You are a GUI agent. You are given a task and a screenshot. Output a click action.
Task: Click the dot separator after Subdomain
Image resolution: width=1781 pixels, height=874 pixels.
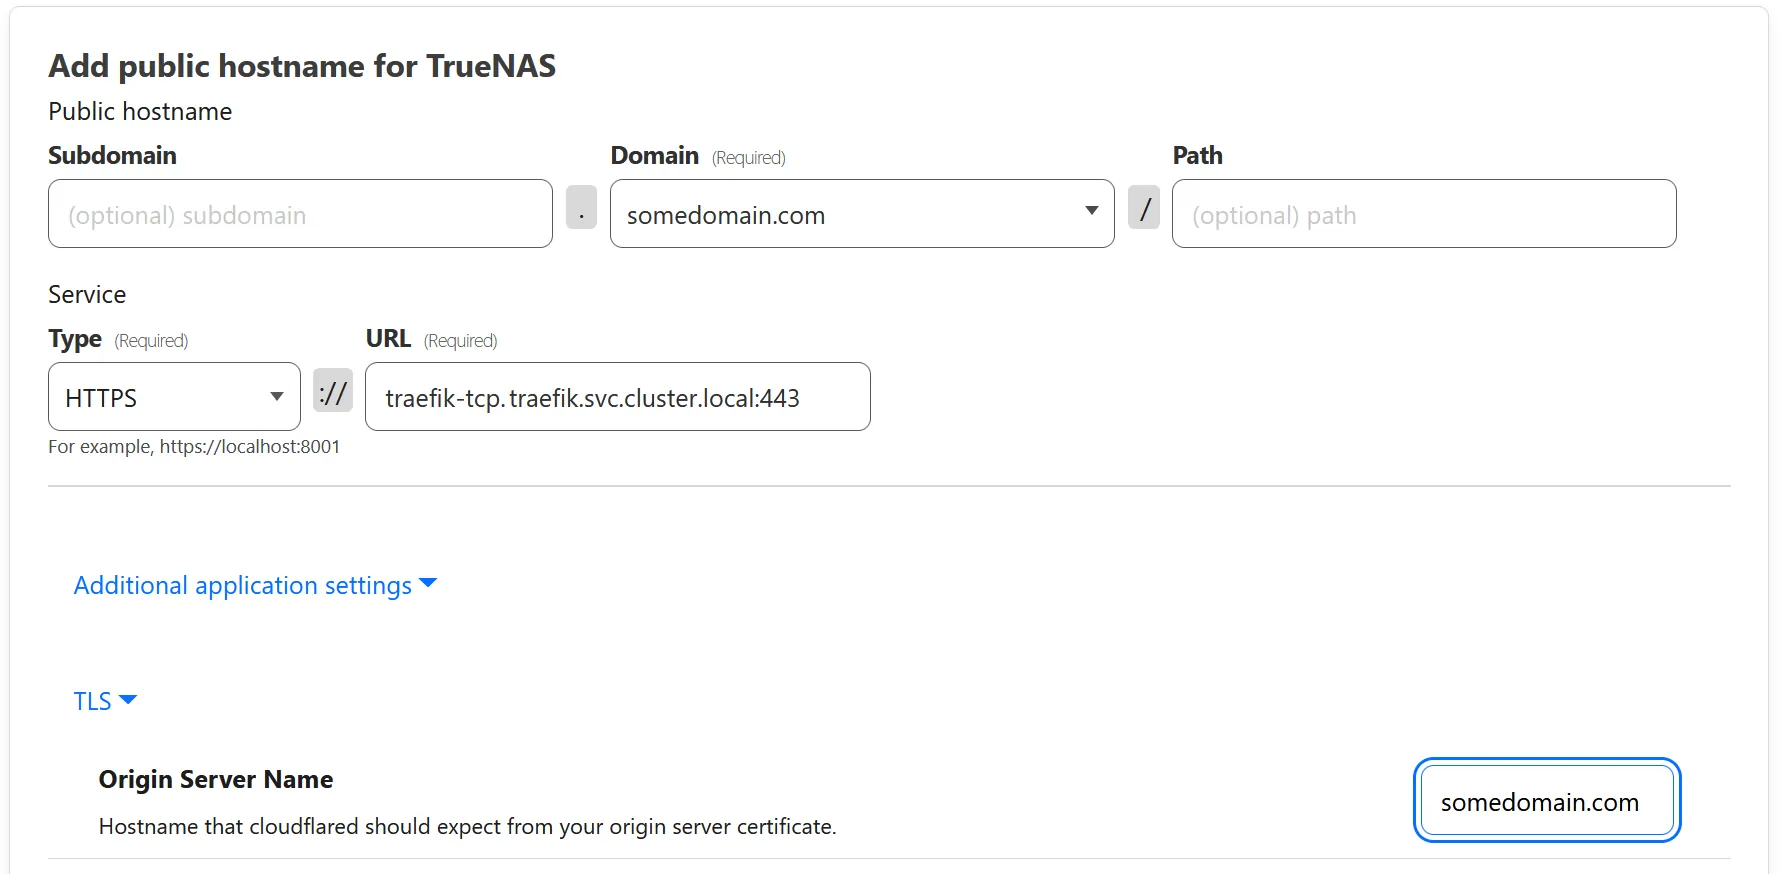pyautogui.click(x=581, y=208)
